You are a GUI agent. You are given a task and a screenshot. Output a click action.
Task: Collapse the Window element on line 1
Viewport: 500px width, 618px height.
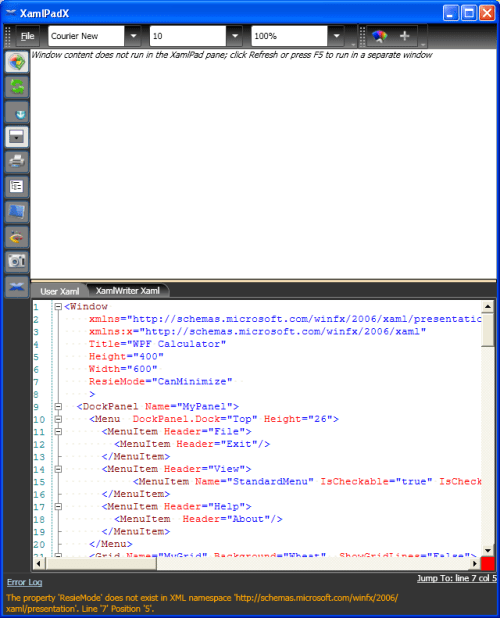pos(58,306)
